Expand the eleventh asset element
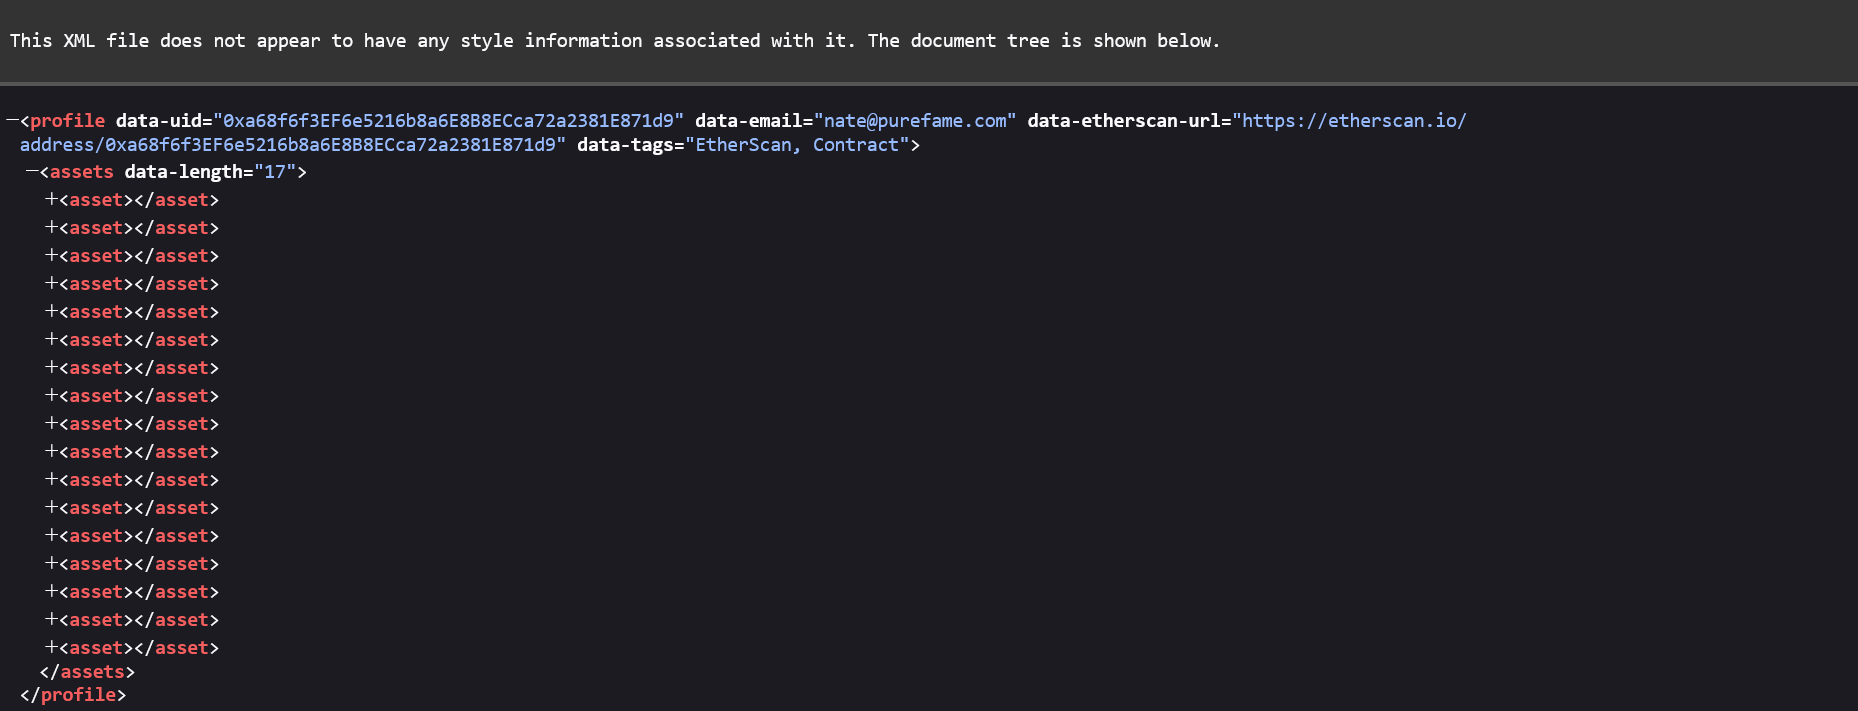Viewport: 1858px width, 711px height. tap(51, 480)
